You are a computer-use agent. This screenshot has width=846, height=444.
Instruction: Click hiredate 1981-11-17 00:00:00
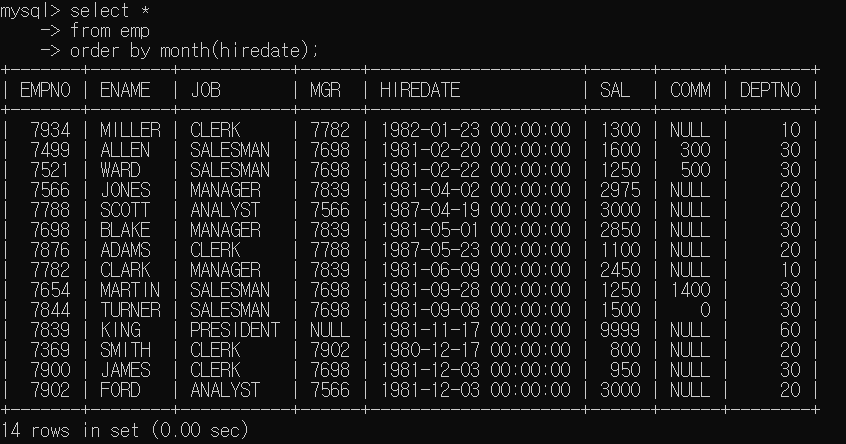[x=475, y=330]
